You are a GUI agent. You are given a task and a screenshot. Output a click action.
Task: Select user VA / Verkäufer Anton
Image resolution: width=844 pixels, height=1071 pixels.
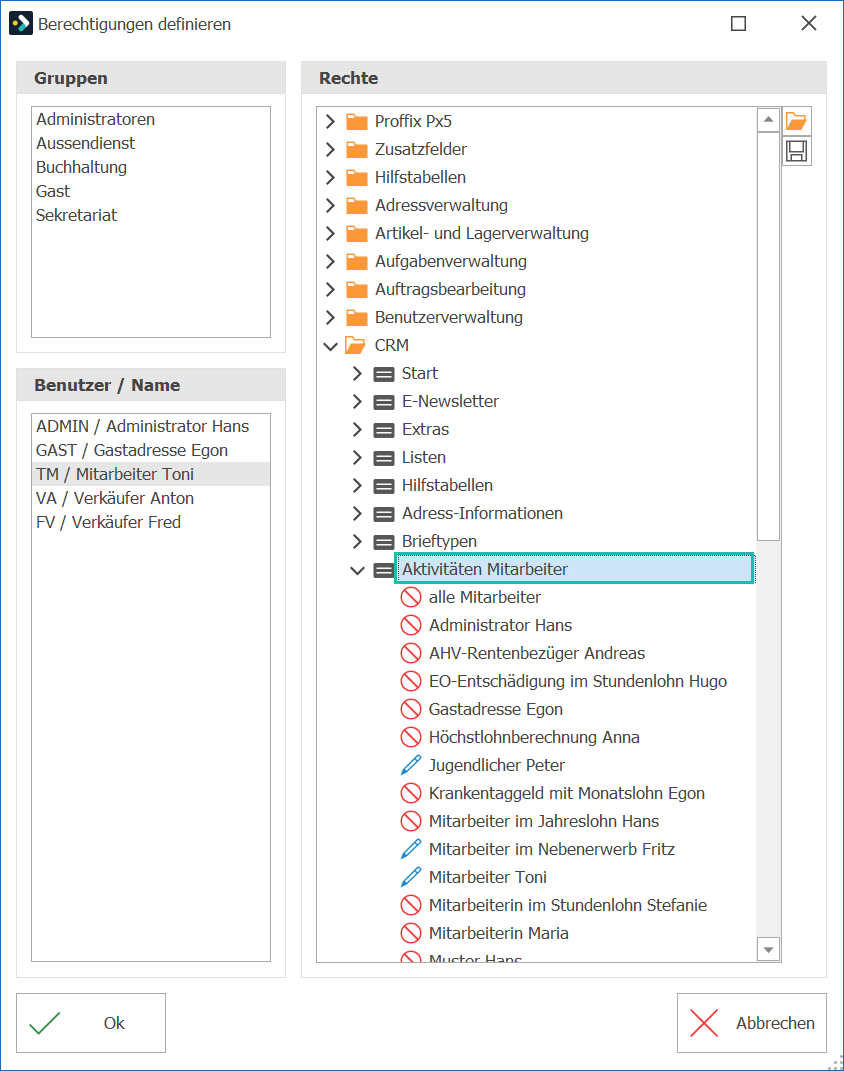(151, 498)
